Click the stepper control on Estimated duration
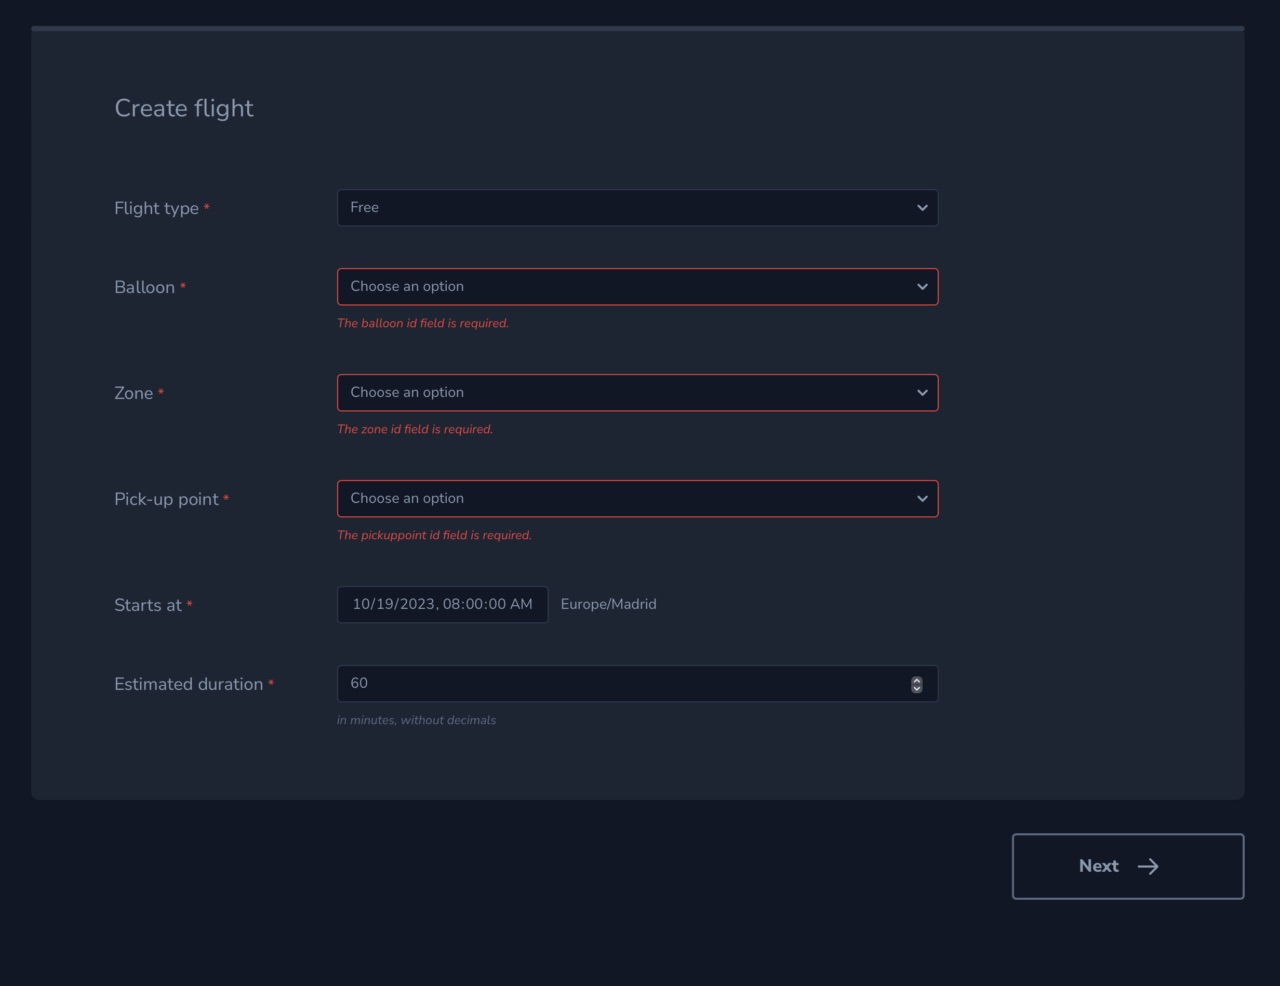 click(916, 683)
